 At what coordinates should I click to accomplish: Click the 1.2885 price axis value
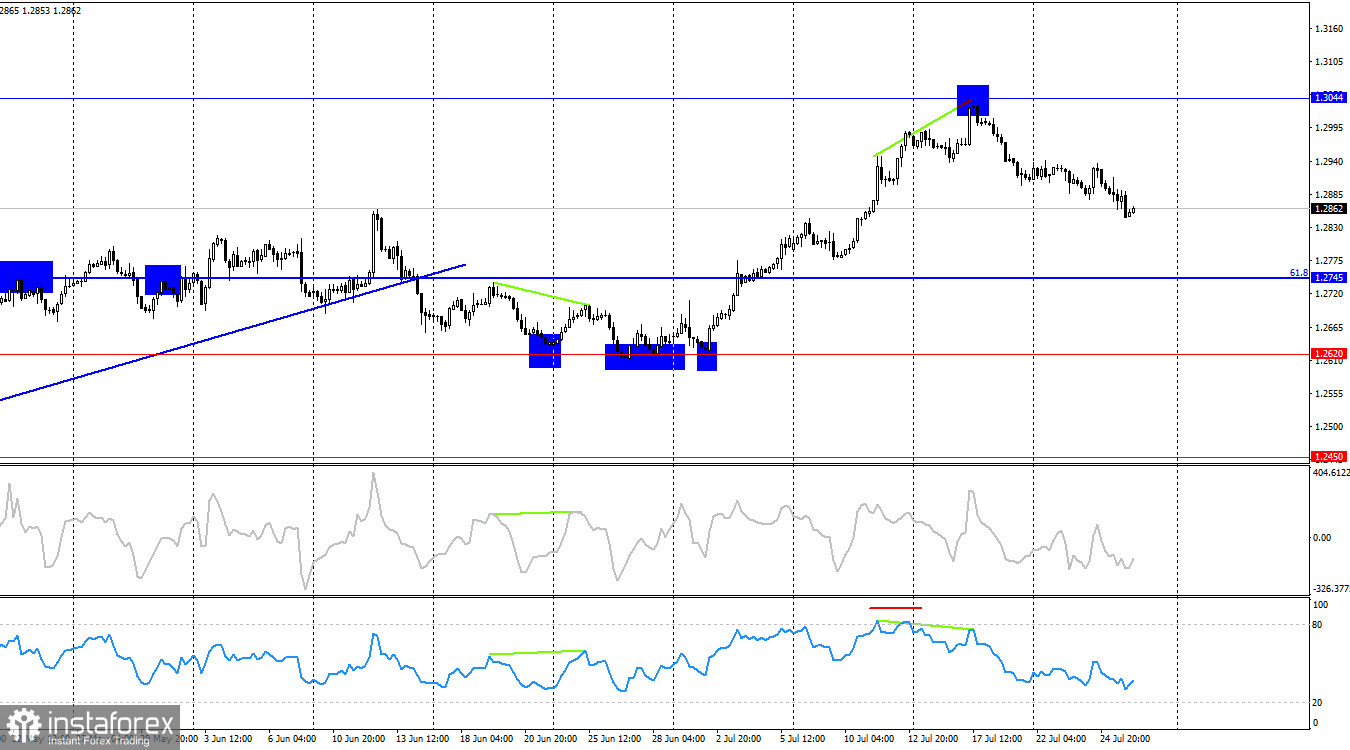pos(1329,195)
